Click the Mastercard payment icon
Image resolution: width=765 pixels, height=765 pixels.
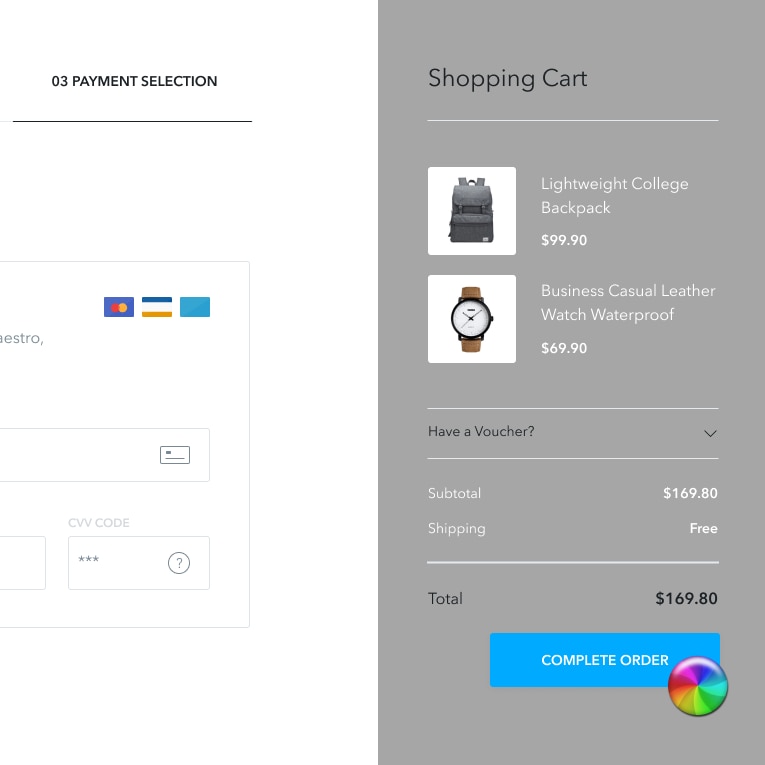(x=119, y=307)
